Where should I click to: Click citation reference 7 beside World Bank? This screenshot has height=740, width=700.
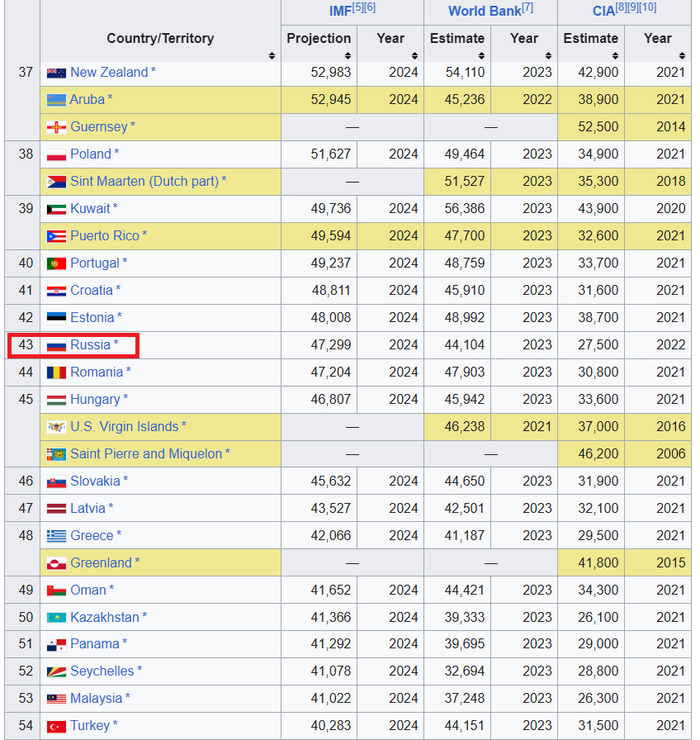[x=527, y=8]
